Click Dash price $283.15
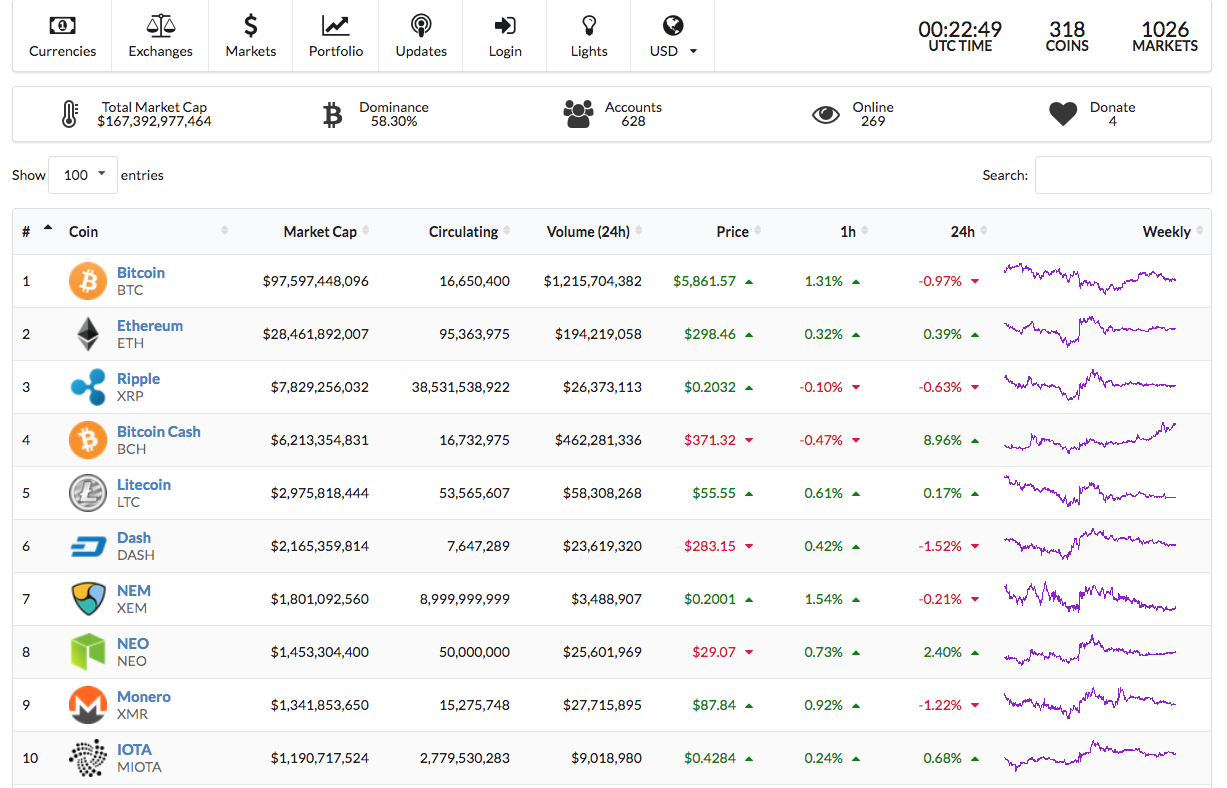This screenshot has width=1227, height=788. click(710, 546)
